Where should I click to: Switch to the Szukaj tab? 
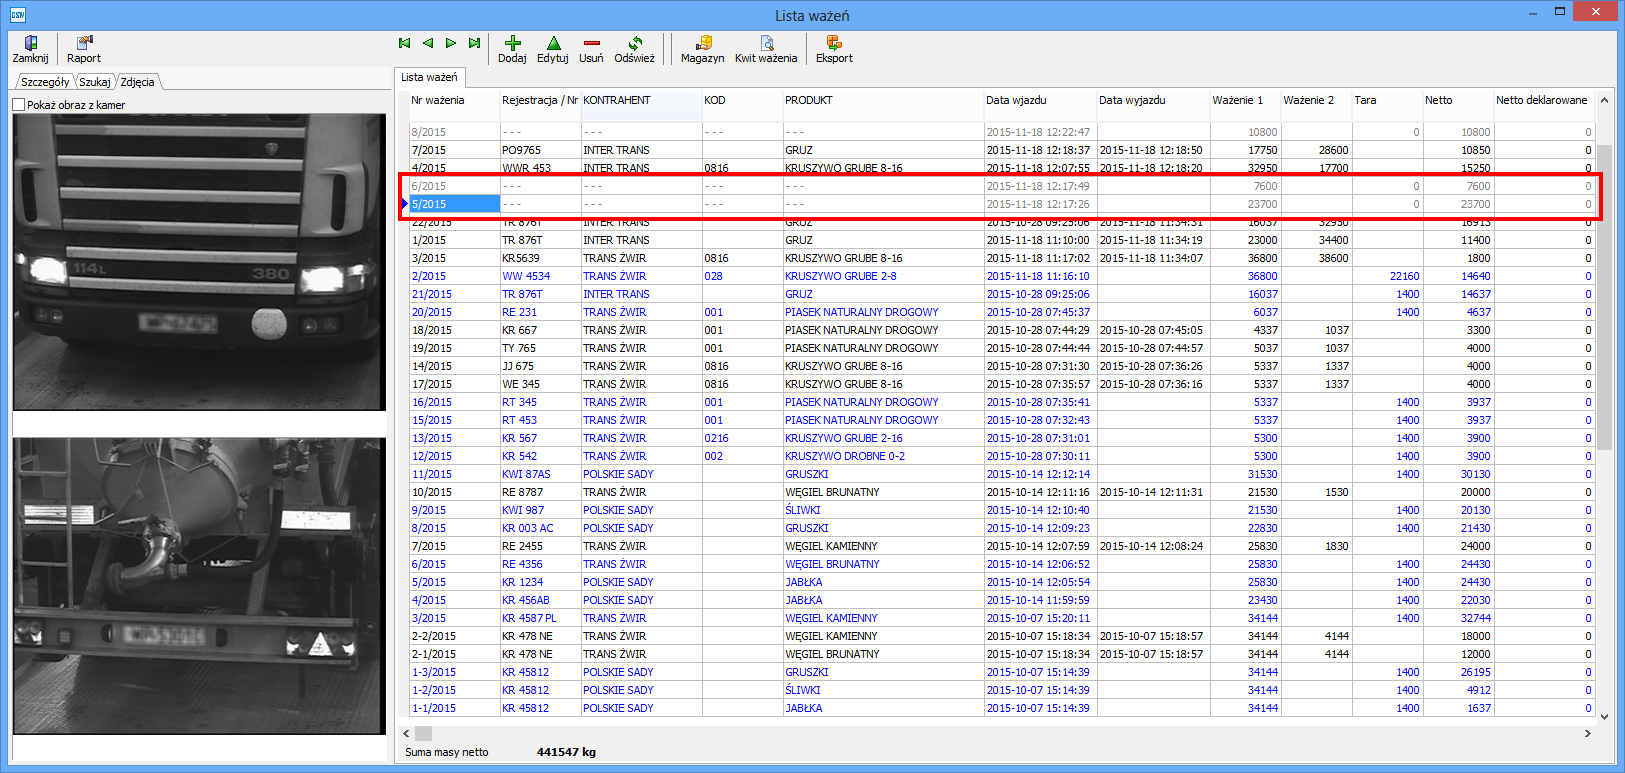coord(95,82)
